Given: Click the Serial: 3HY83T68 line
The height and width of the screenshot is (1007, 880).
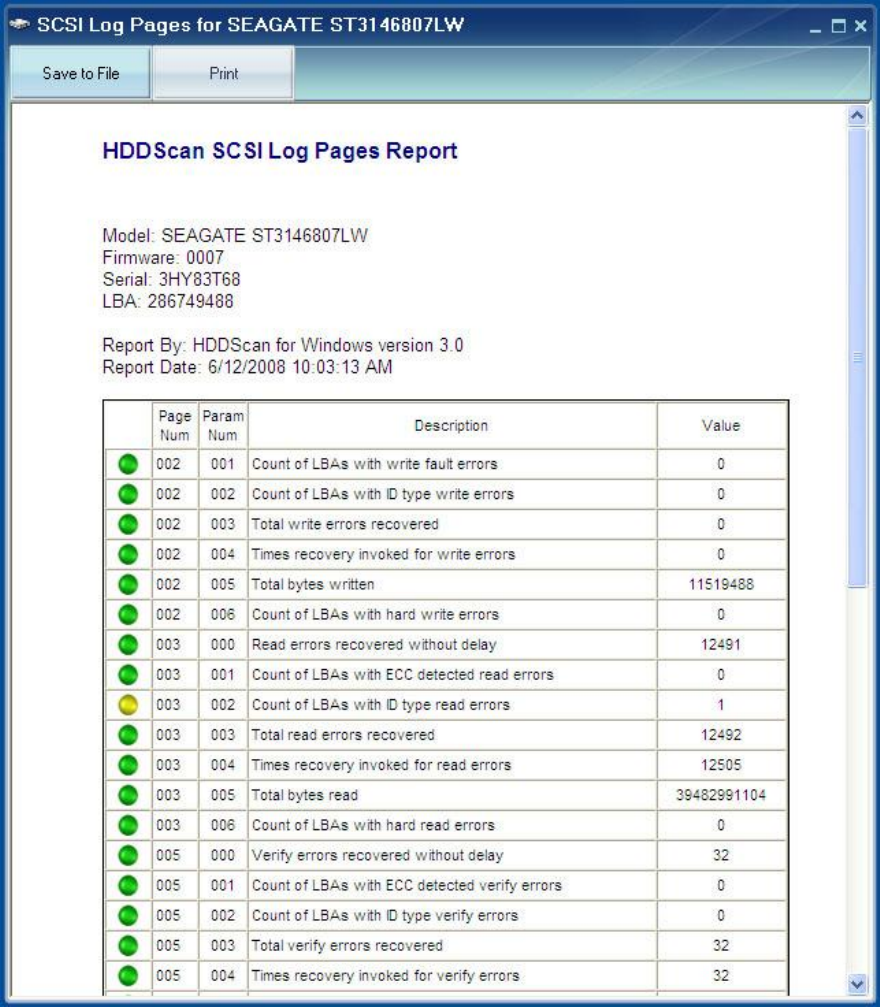Looking at the screenshot, I should click(x=172, y=279).
